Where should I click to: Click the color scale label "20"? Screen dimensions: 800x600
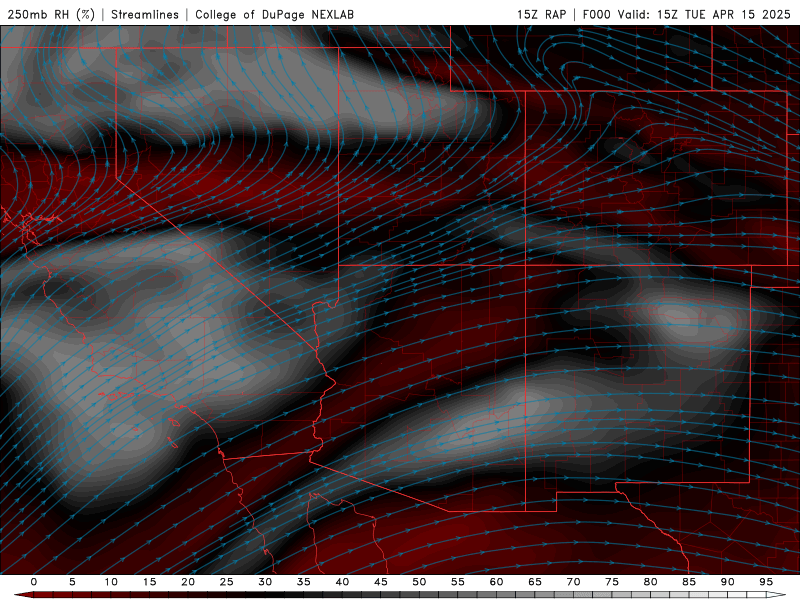(188, 582)
